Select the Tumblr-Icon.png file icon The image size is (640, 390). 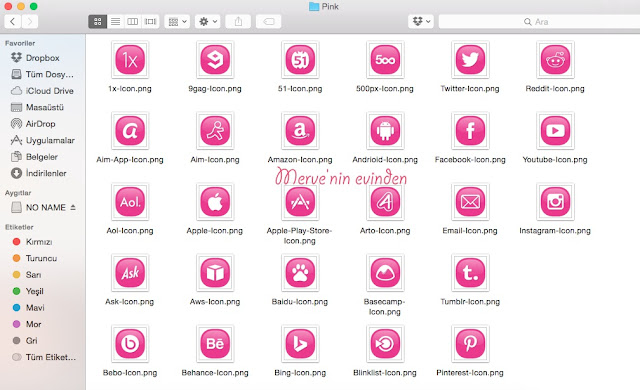pyautogui.click(x=470, y=273)
